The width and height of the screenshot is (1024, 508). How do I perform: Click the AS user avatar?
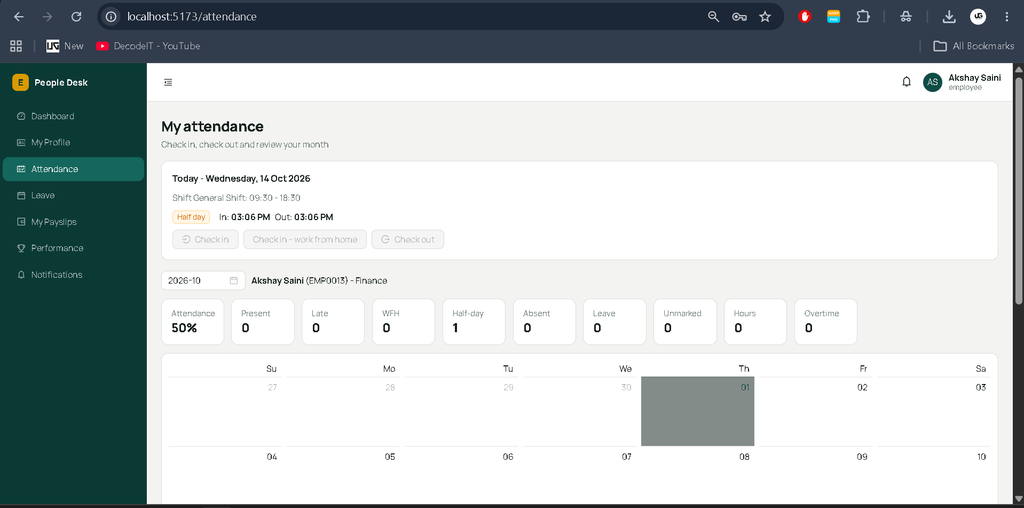point(933,82)
